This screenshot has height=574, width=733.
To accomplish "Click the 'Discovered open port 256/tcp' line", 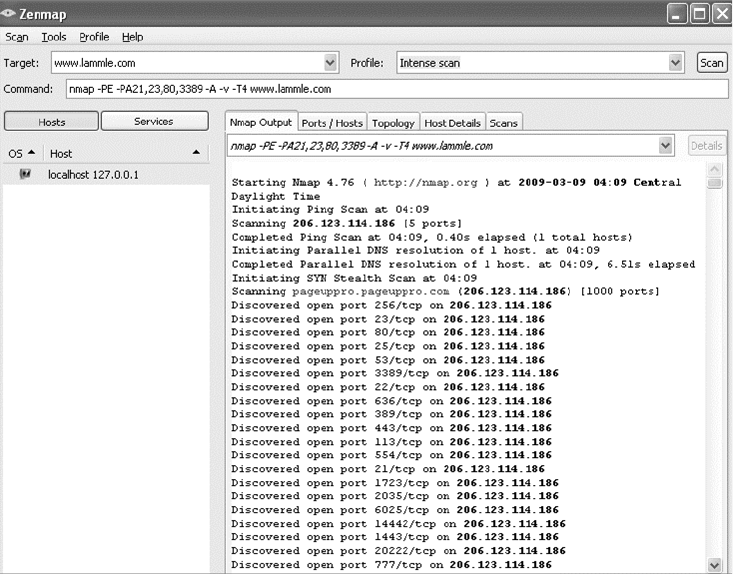I will (x=391, y=305).
